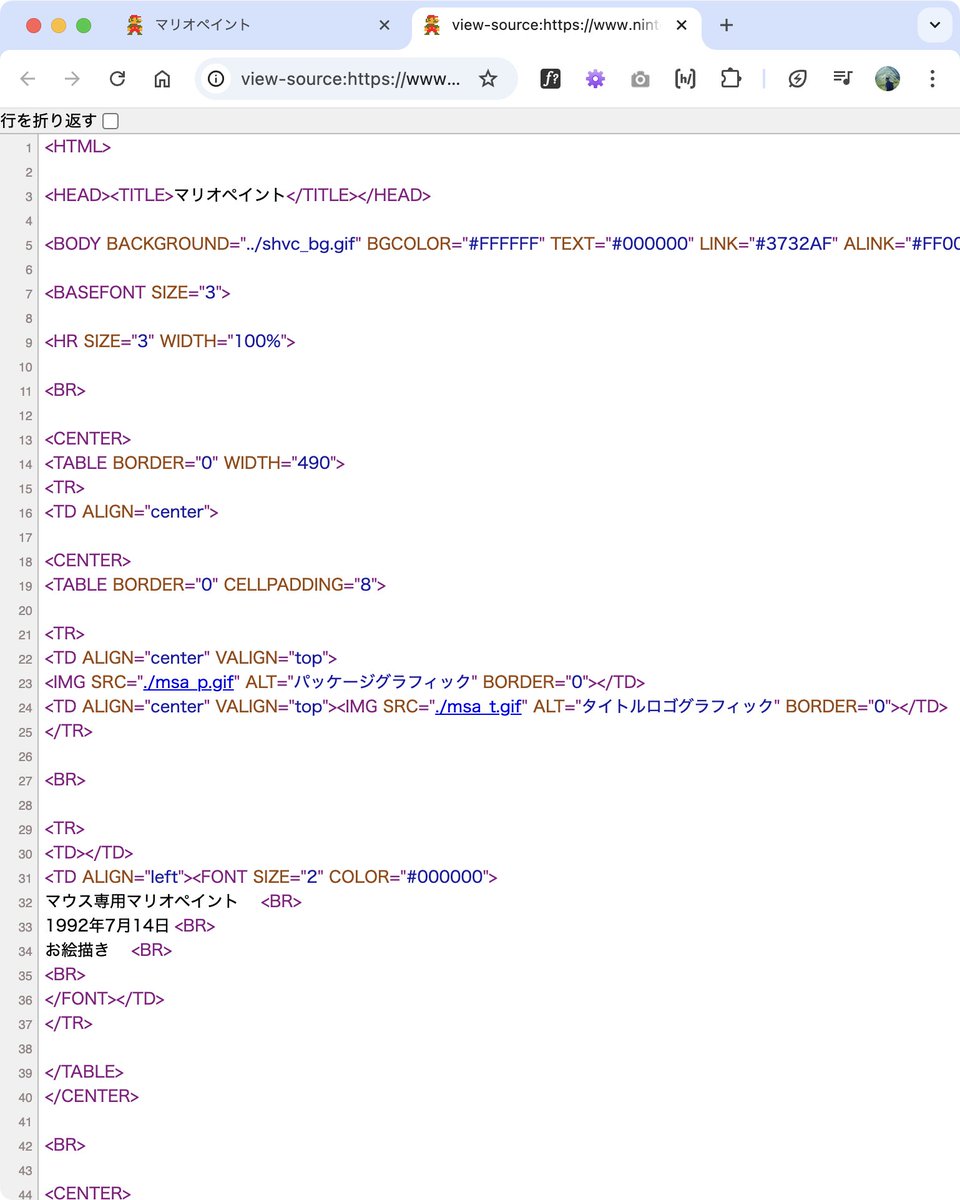Open the camera screenshot extension
This screenshot has height=1200, width=960.
640,79
